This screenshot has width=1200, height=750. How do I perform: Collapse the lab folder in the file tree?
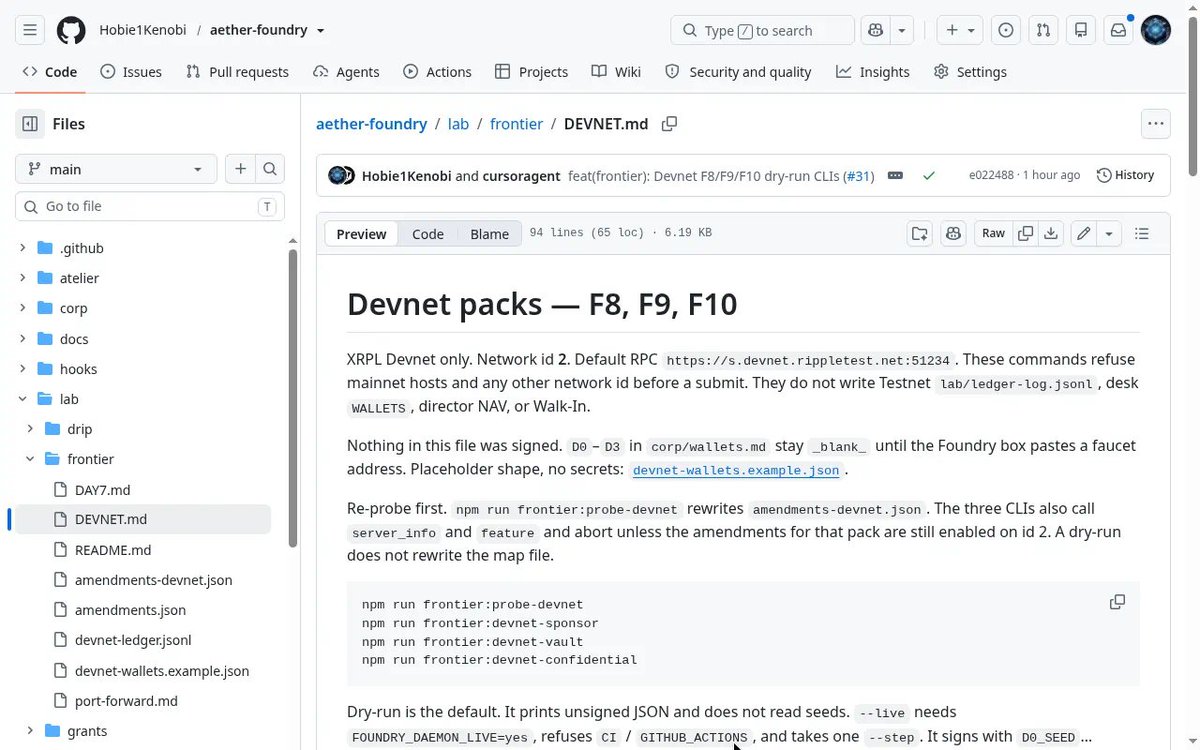point(22,399)
